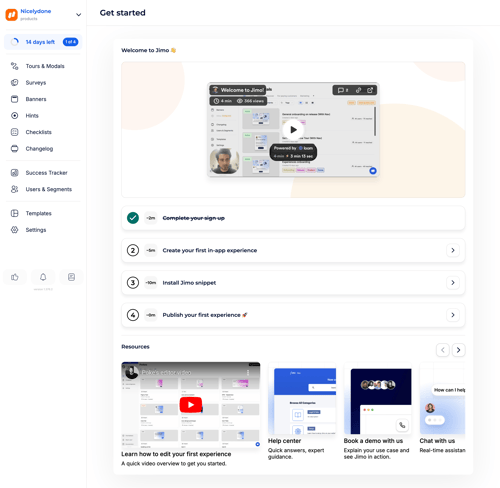The image size is (500, 488).
Task: Open Complete your sign-up step
Action: pyautogui.click(x=293, y=218)
